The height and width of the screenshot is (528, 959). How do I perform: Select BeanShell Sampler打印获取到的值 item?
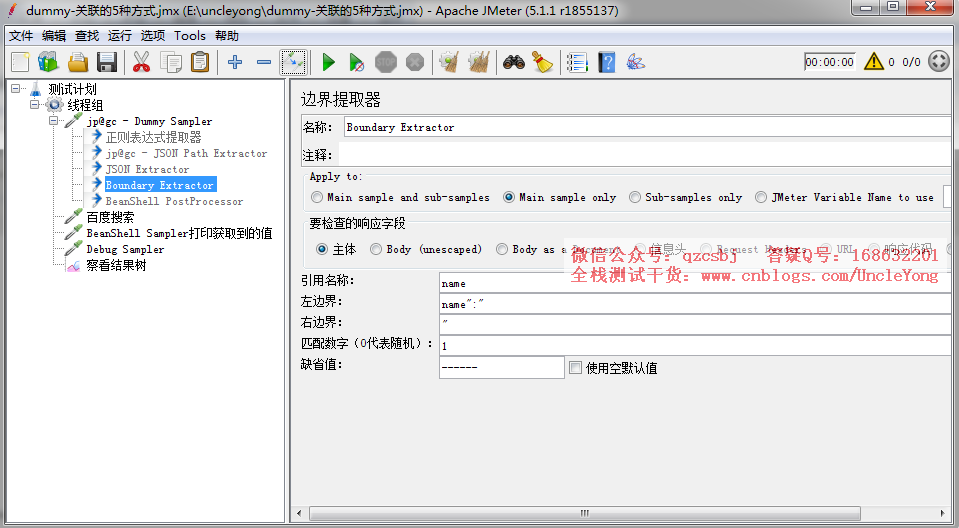[179, 232]
